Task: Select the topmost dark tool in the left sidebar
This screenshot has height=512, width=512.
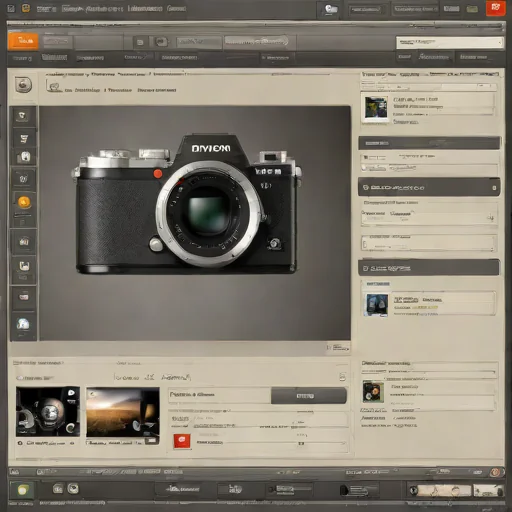Action: pyautogui.click(x=23, y=116)
